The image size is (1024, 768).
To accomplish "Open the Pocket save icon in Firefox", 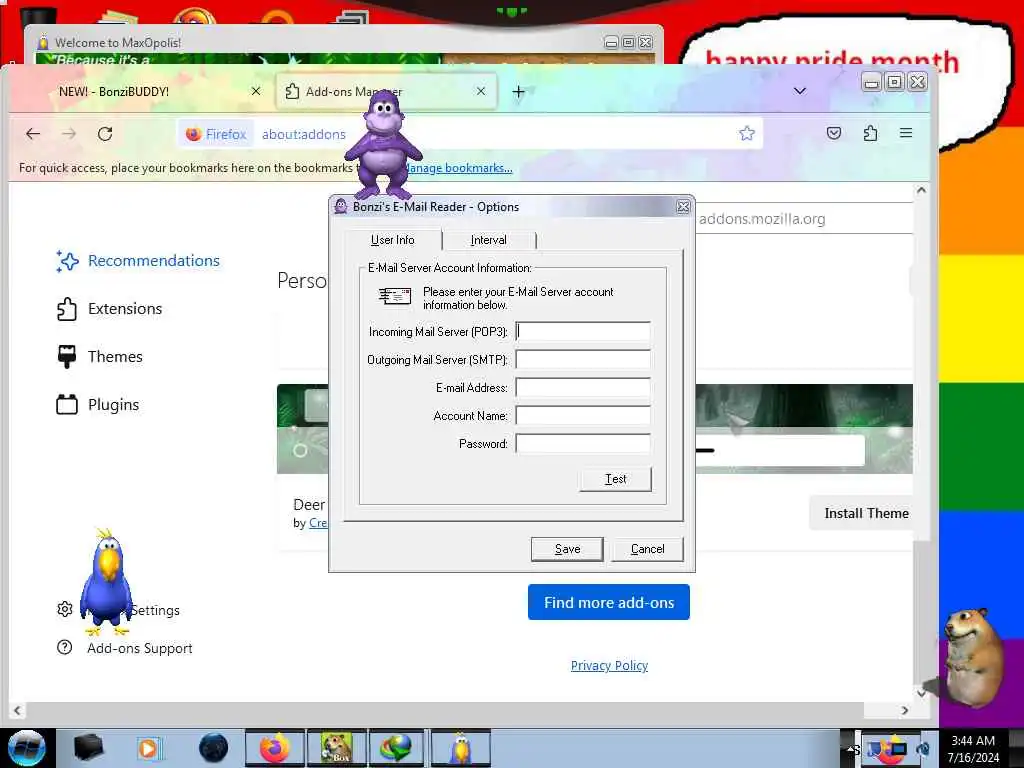I will (834, 133).
